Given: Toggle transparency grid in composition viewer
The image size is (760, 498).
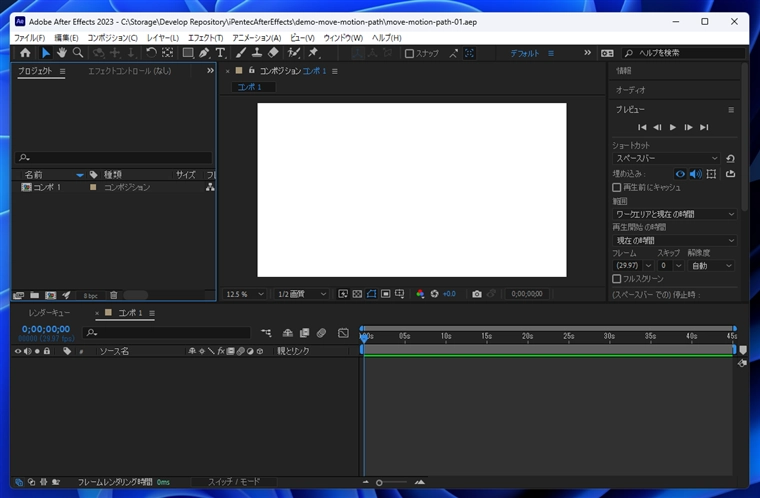Looking at the screenshot, I should point(357,294).
